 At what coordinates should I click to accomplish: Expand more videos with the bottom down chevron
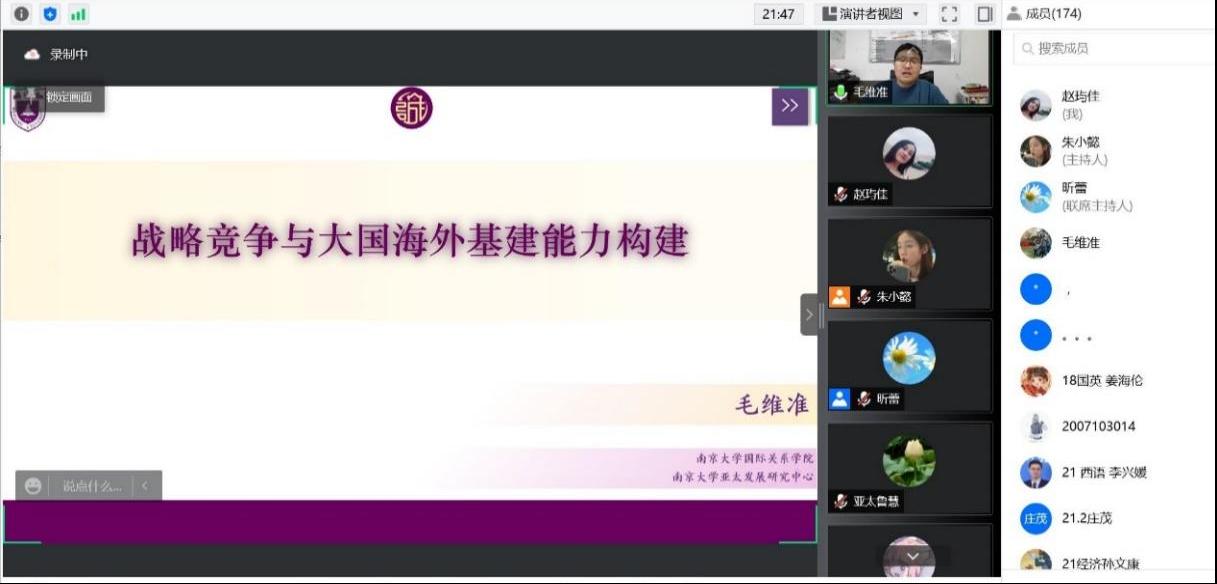point(912,557)
